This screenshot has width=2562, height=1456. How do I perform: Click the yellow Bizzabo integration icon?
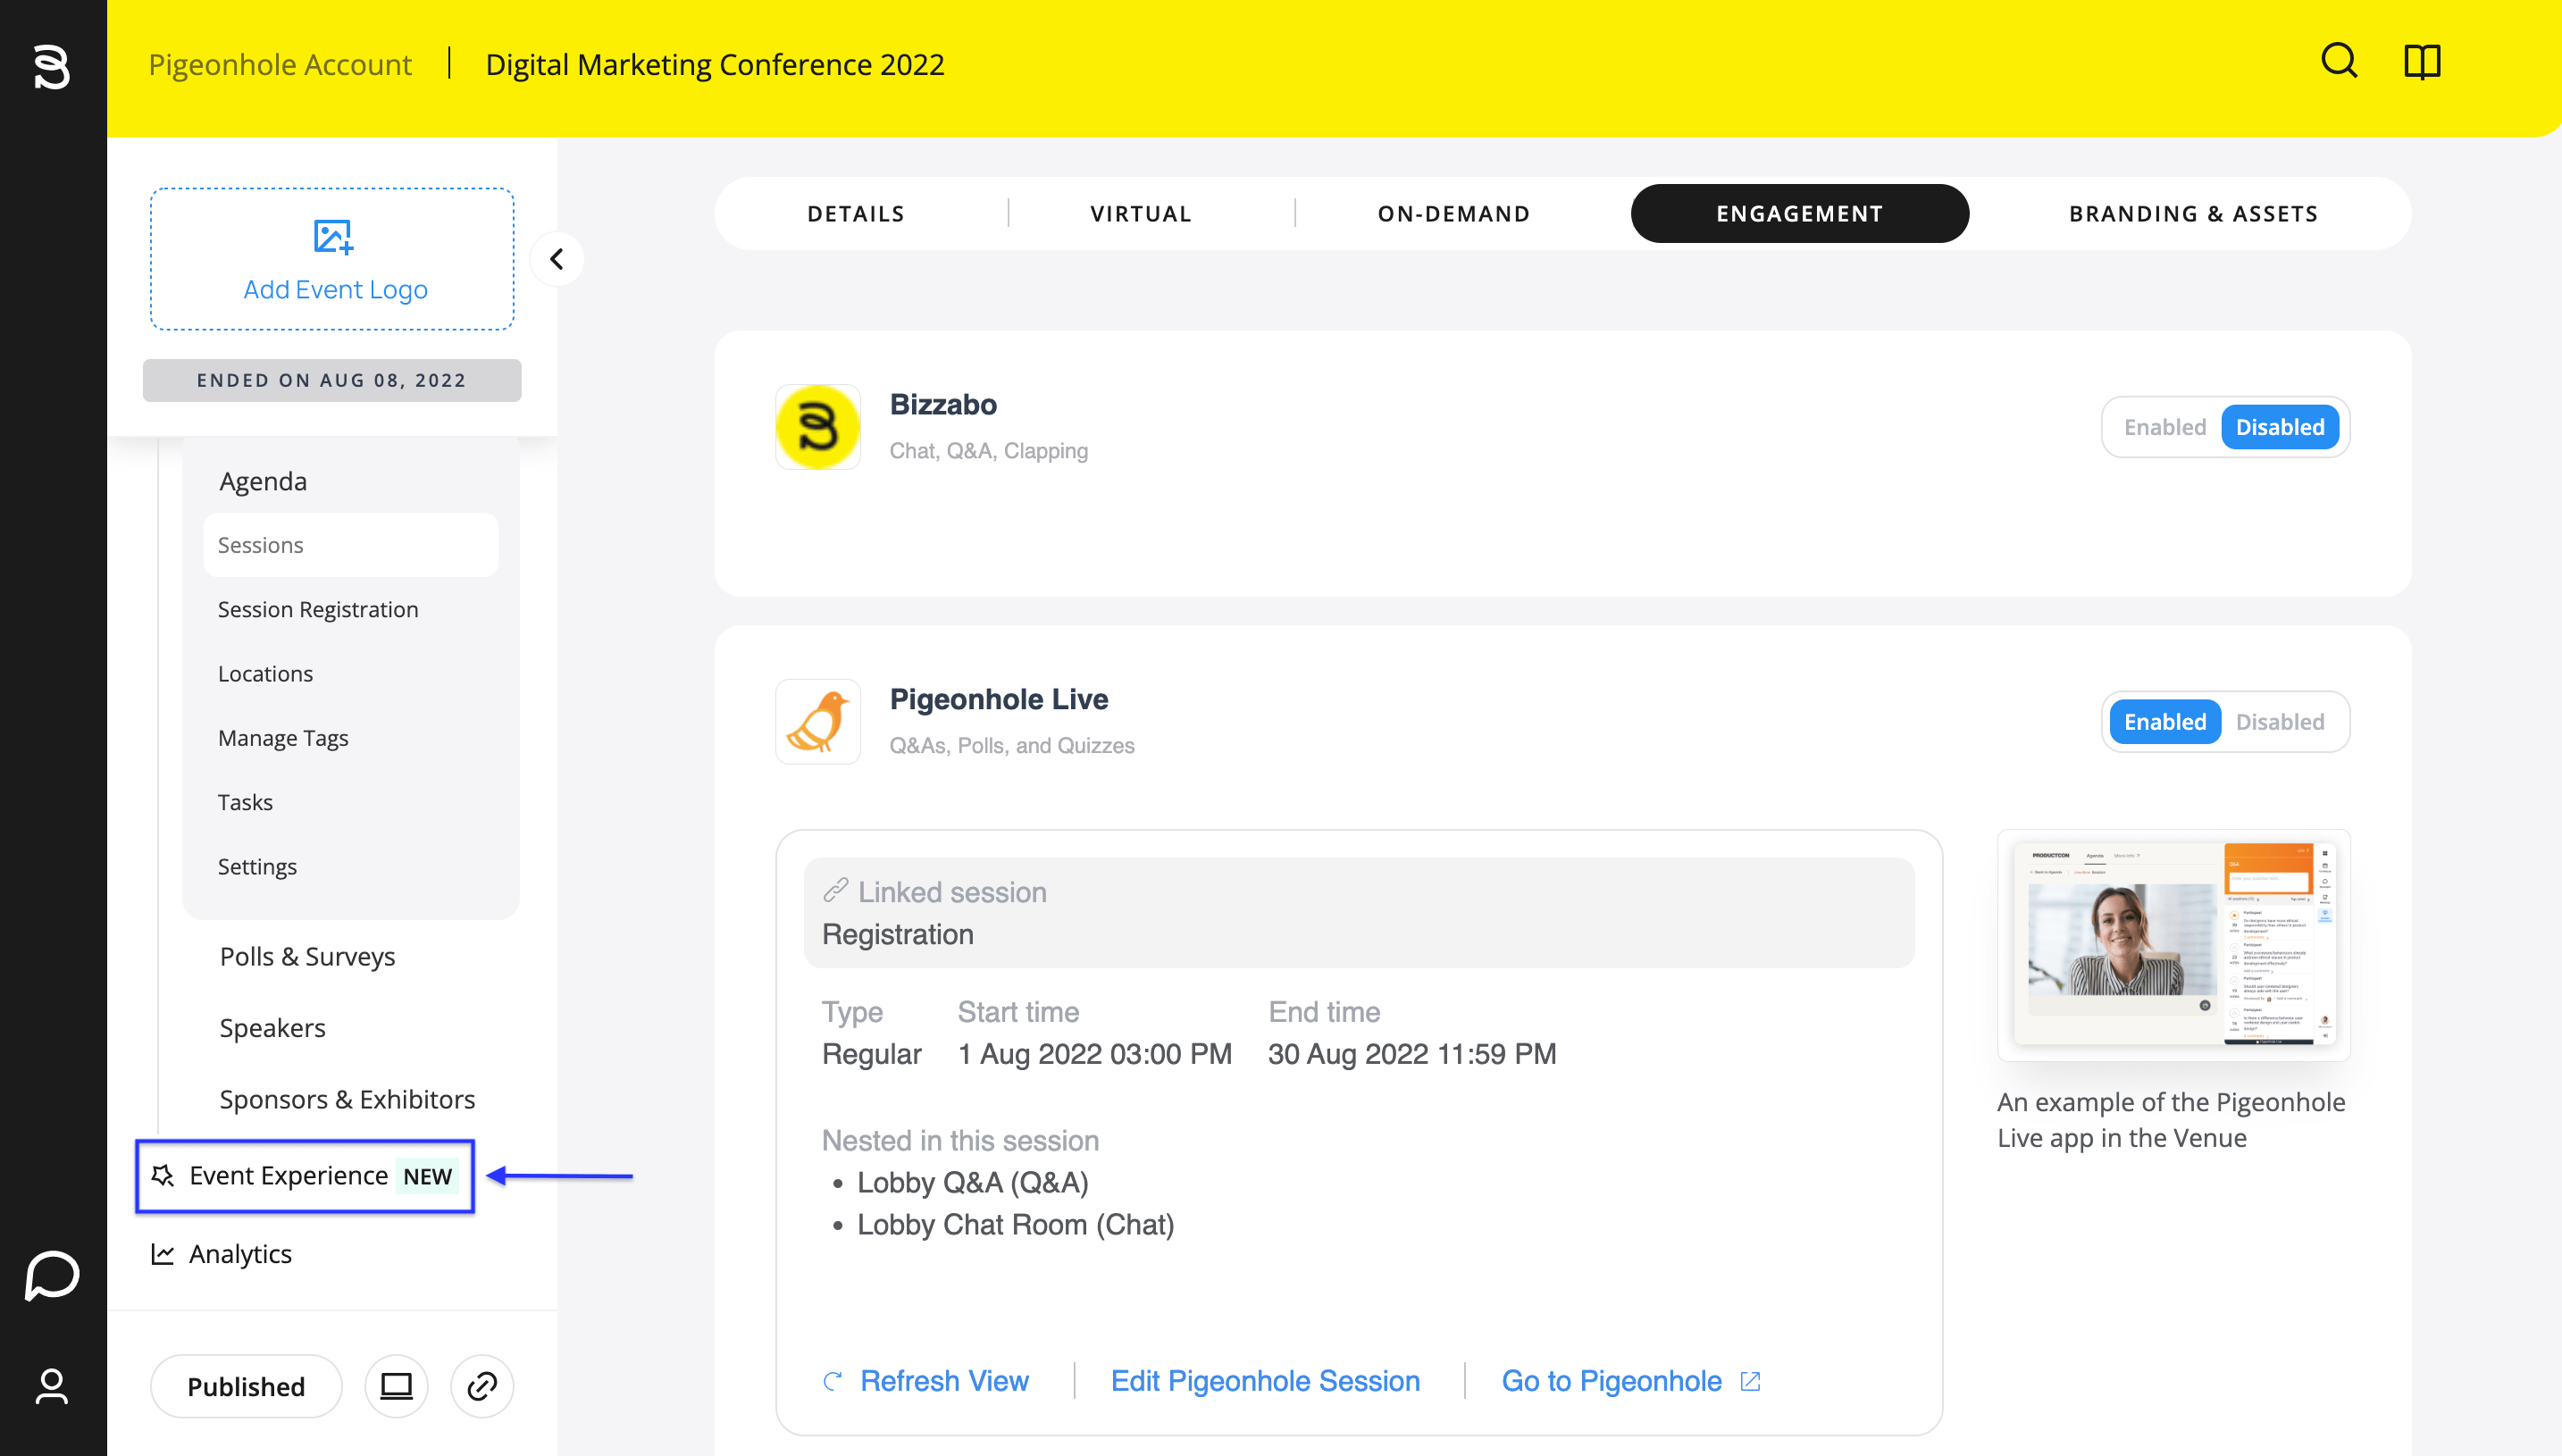coord(817,426)
